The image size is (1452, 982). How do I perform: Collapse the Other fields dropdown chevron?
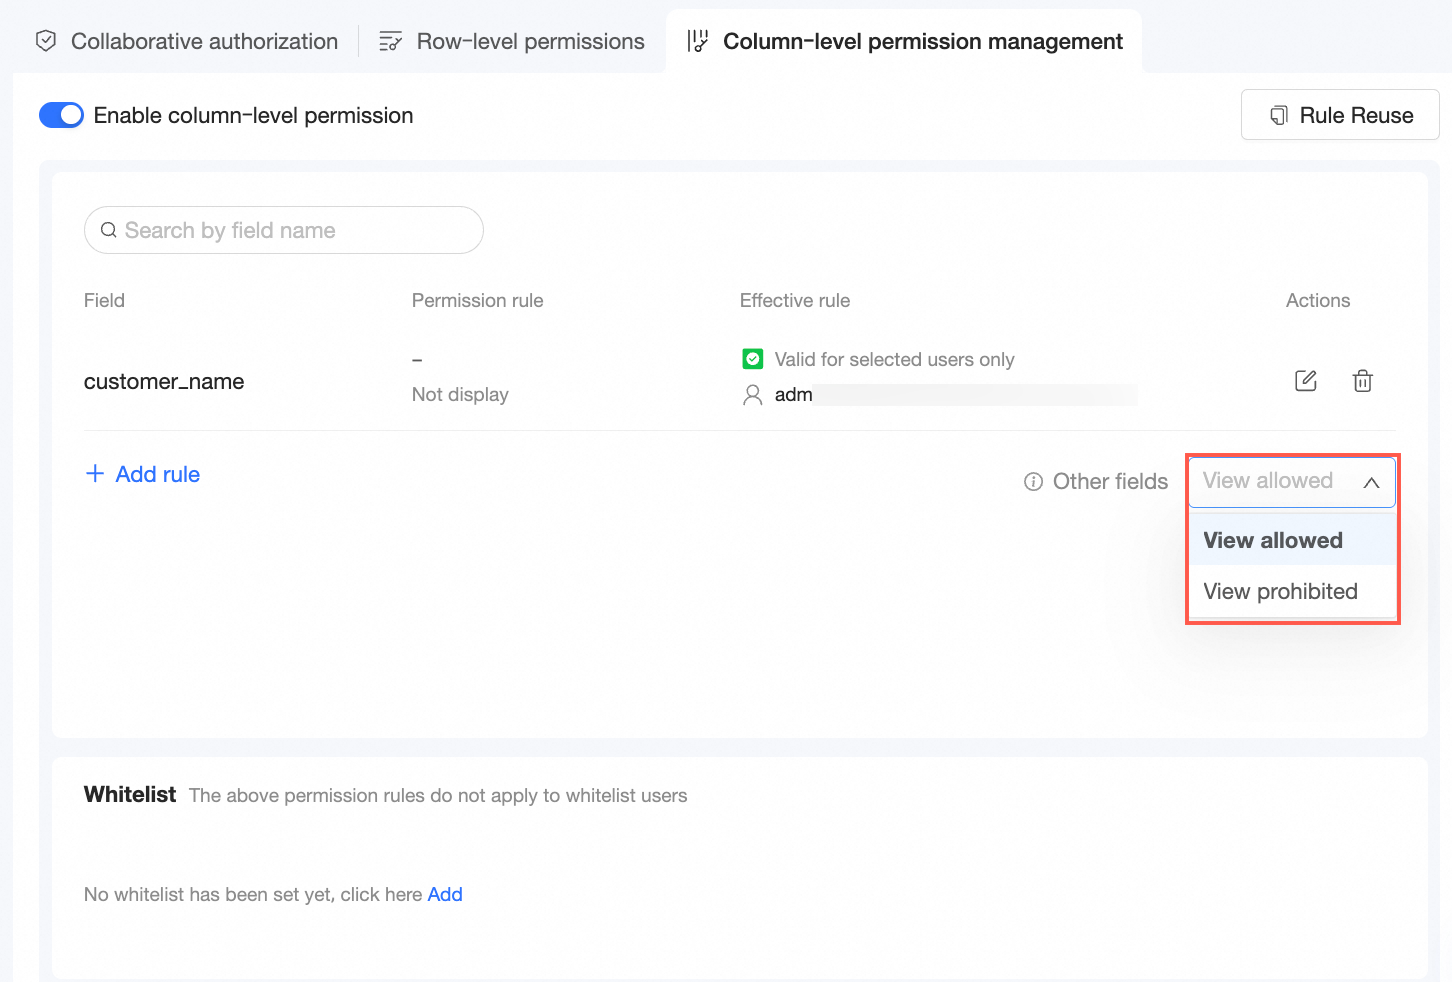[x=1371, y=482]
